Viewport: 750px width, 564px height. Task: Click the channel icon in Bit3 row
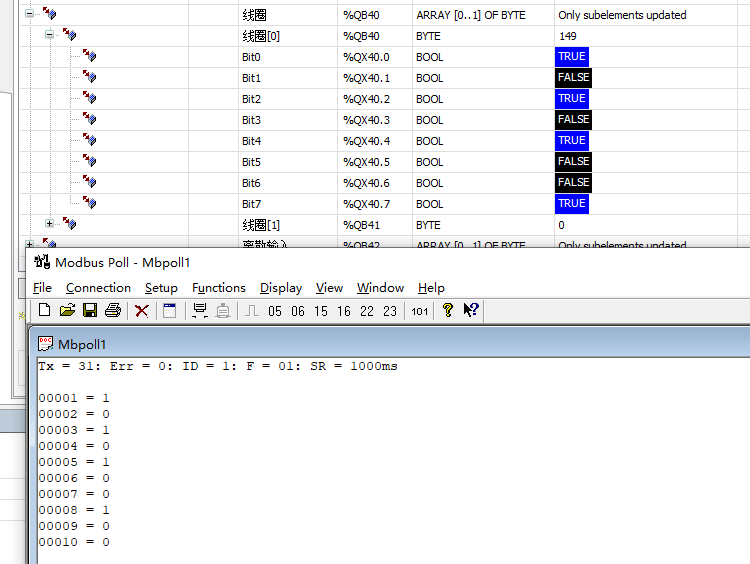pos(89,119)
